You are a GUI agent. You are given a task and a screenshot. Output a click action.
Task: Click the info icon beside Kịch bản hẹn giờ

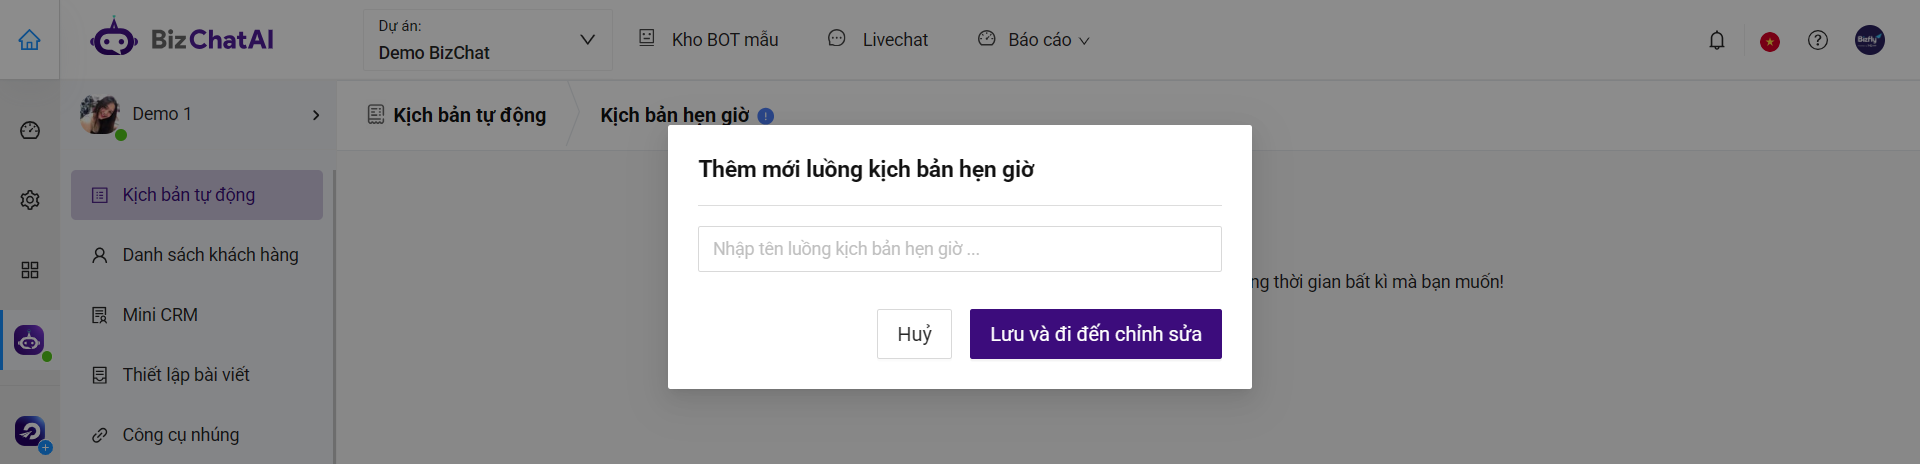(766, 116)
